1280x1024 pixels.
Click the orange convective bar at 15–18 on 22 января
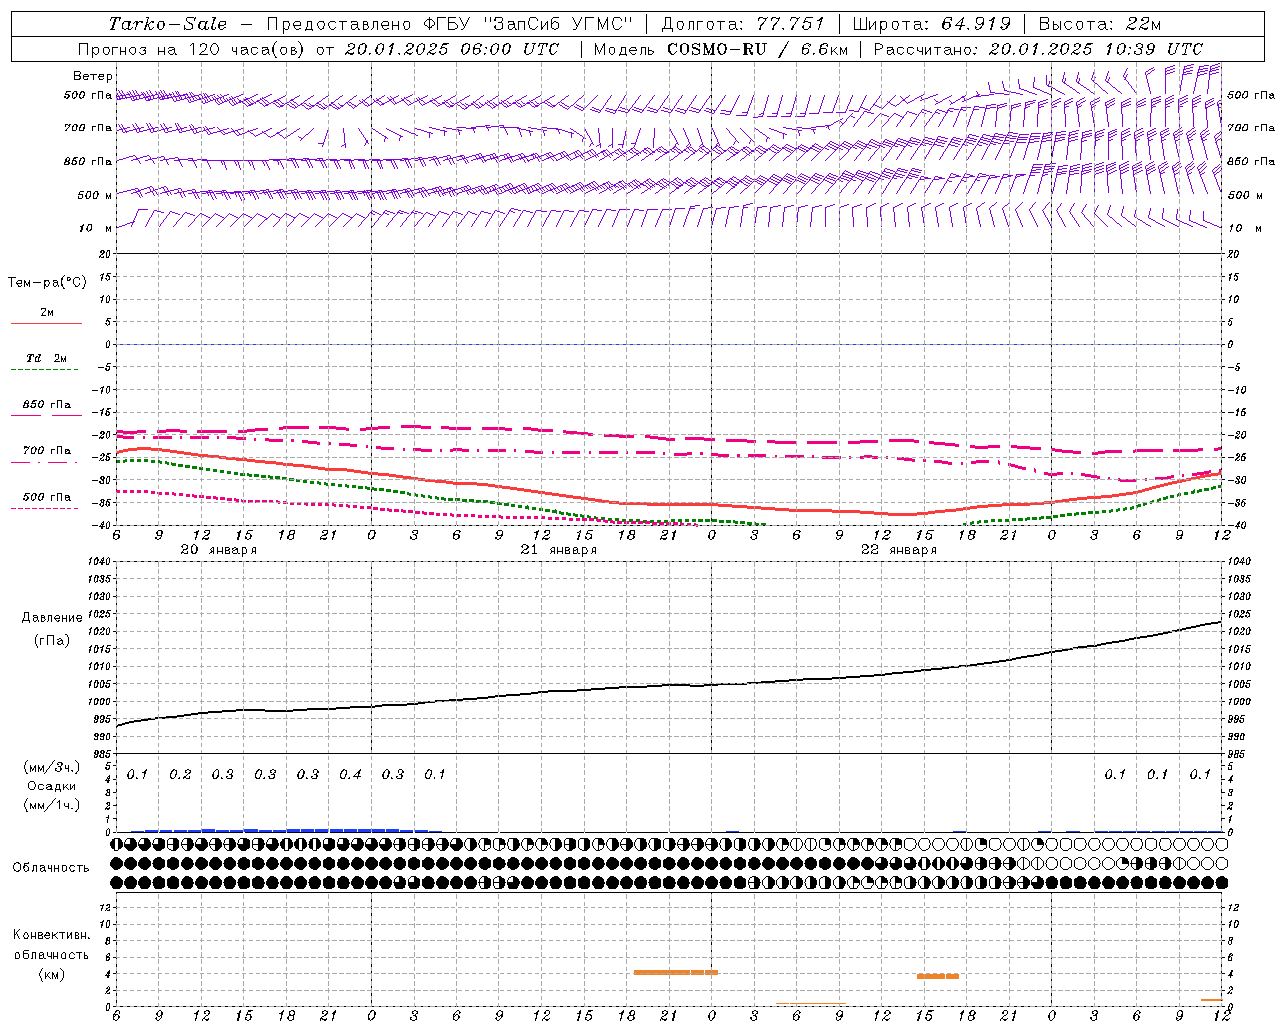[938, 976]
